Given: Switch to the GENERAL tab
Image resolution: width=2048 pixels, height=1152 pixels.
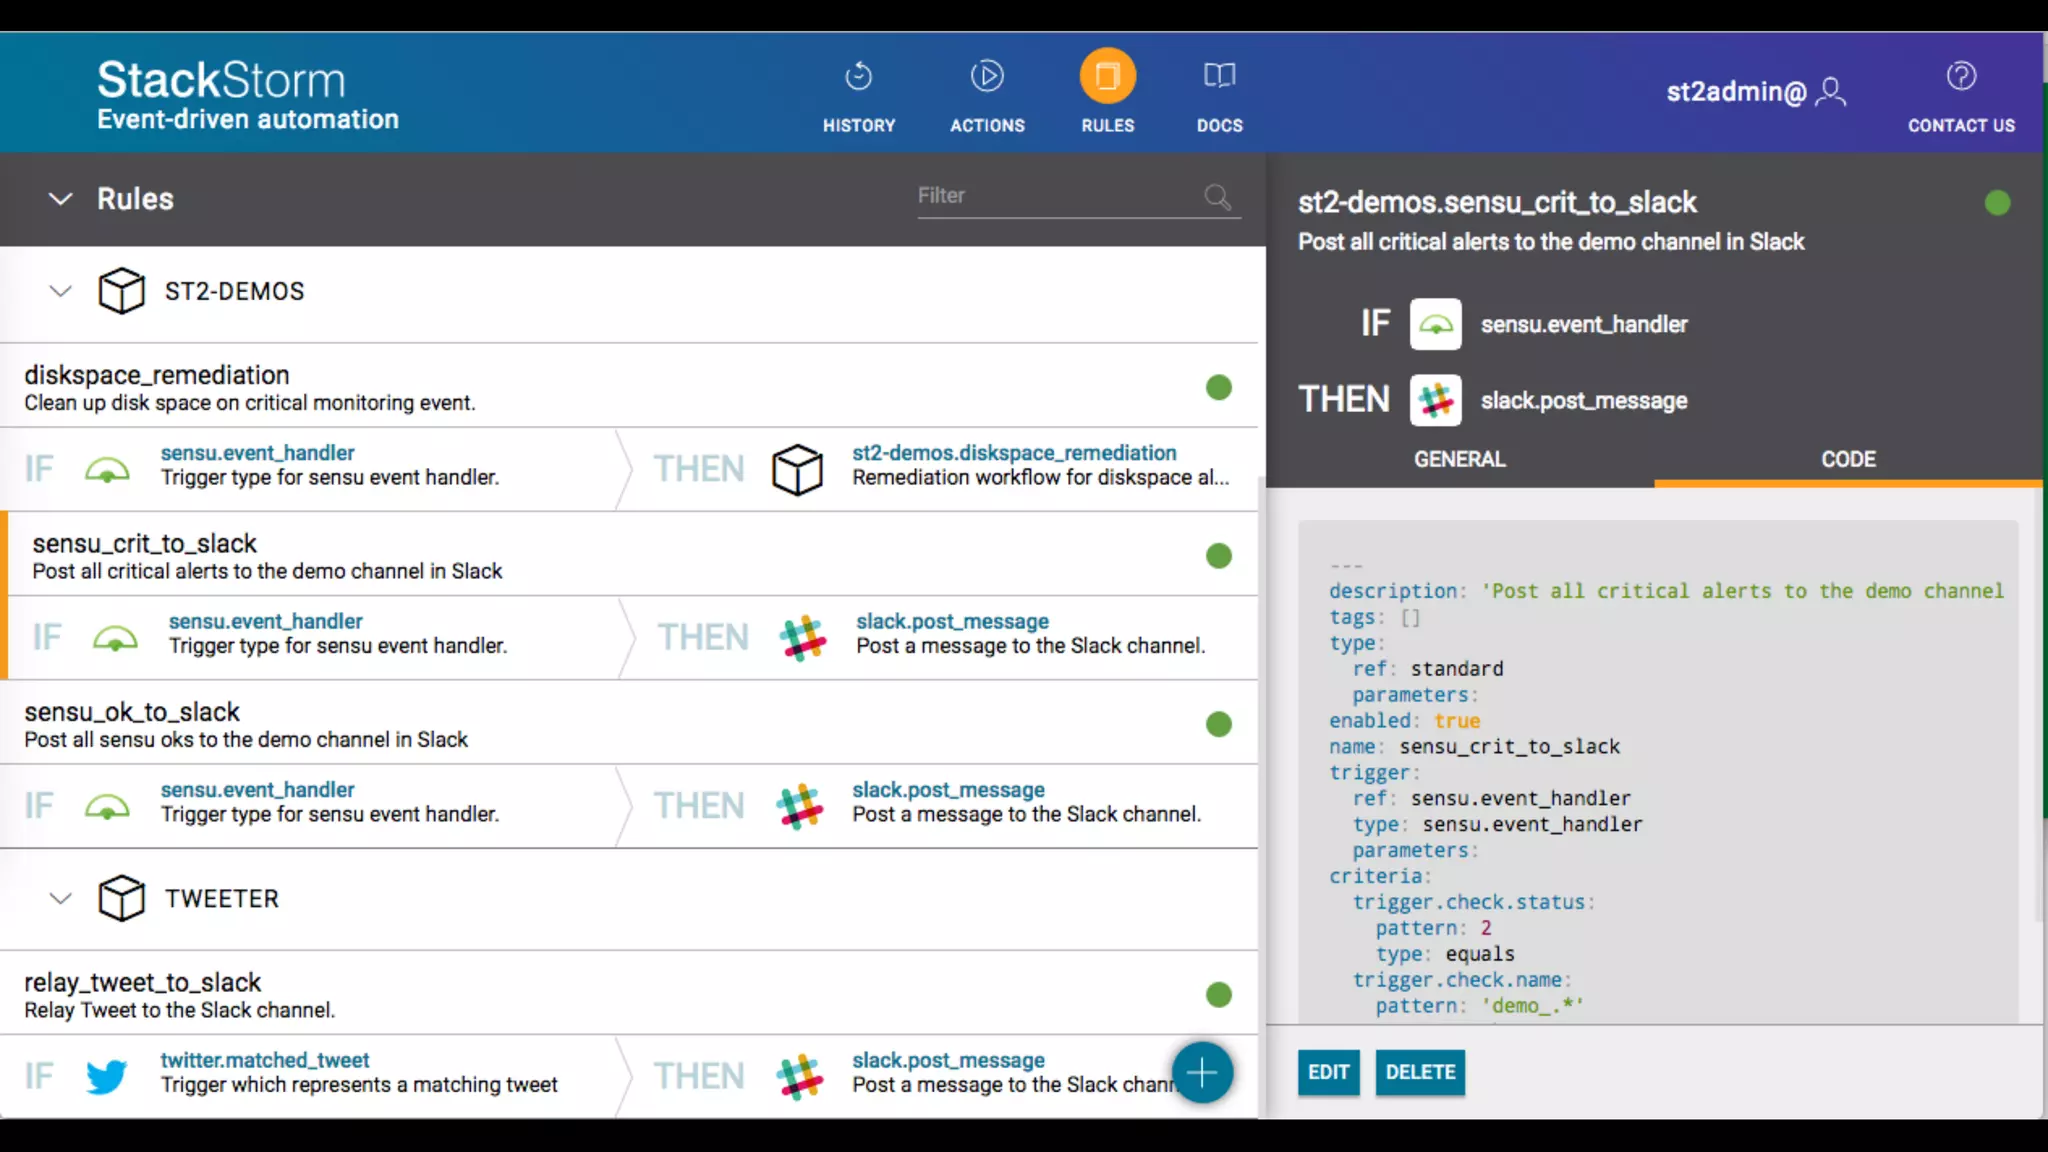Looking at the screenshot, I should click(1459, 460).
